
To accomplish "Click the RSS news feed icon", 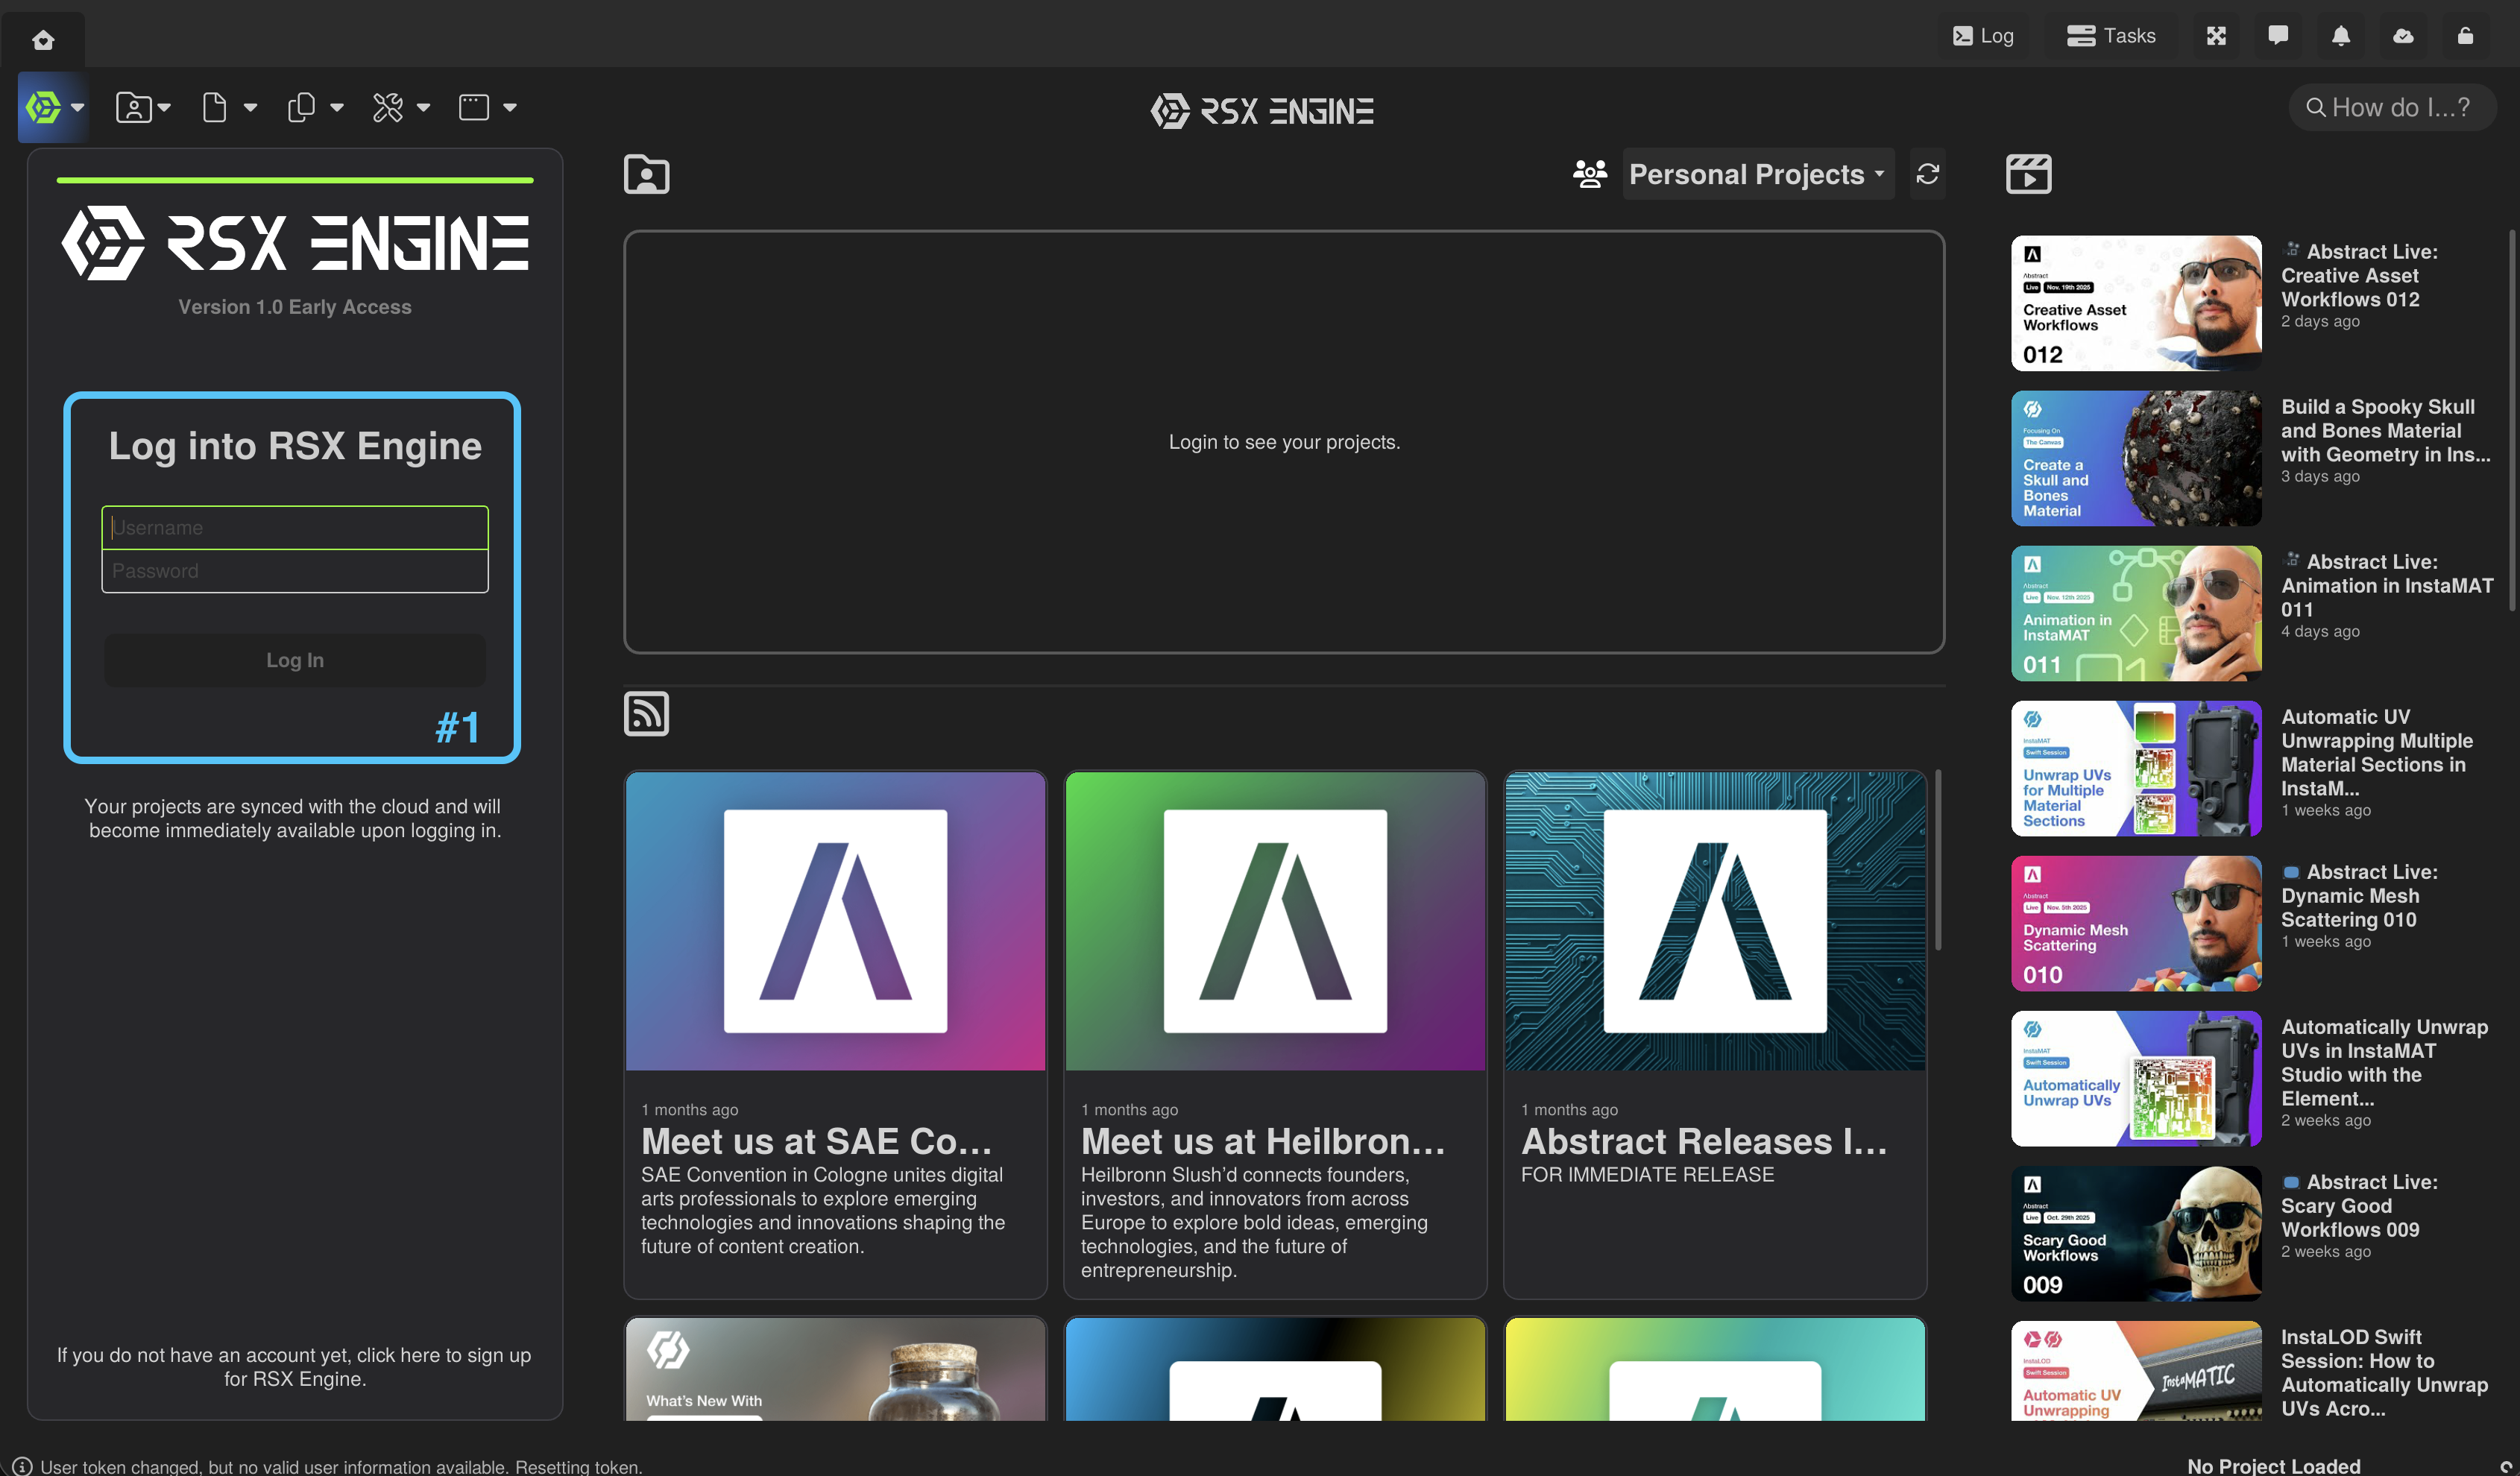I will point(646,714).
